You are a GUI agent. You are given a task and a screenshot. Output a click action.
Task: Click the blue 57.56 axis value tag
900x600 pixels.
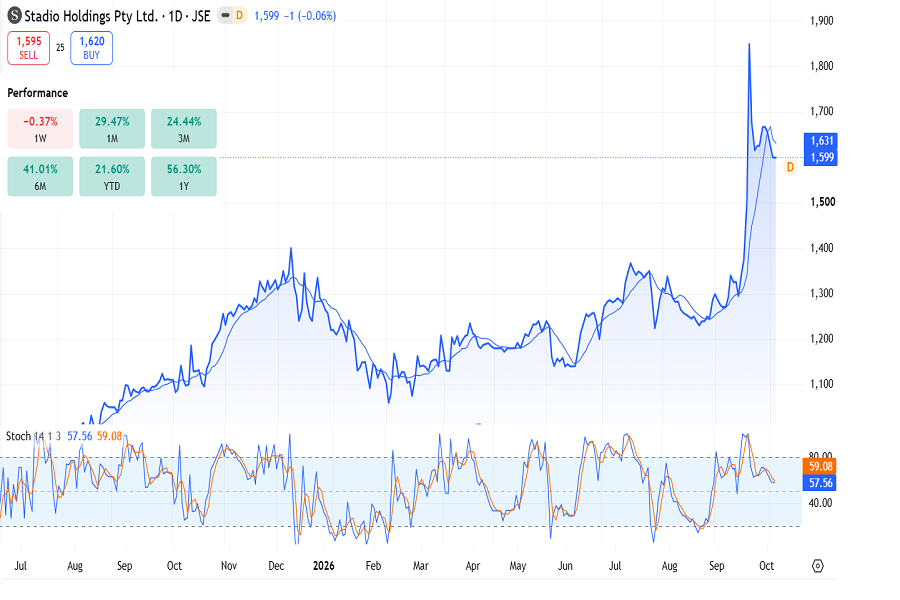click(x=820, y=483)
